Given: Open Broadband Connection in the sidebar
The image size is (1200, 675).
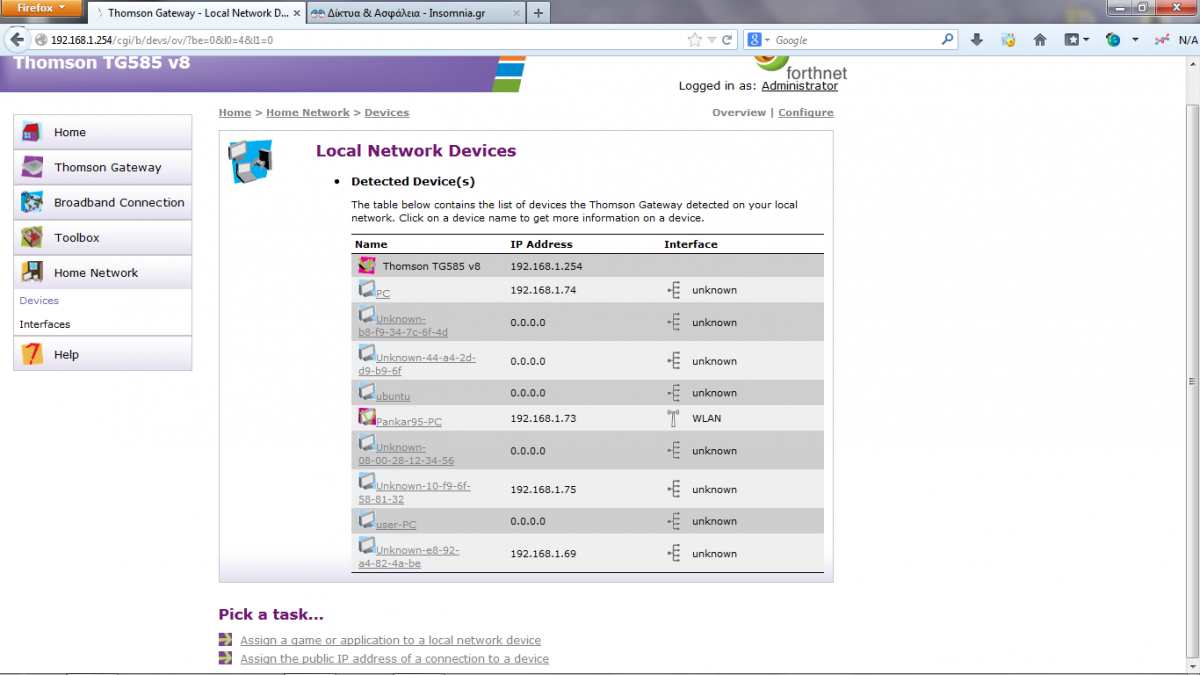Looking at the screenshot, I should pos(102,202).
